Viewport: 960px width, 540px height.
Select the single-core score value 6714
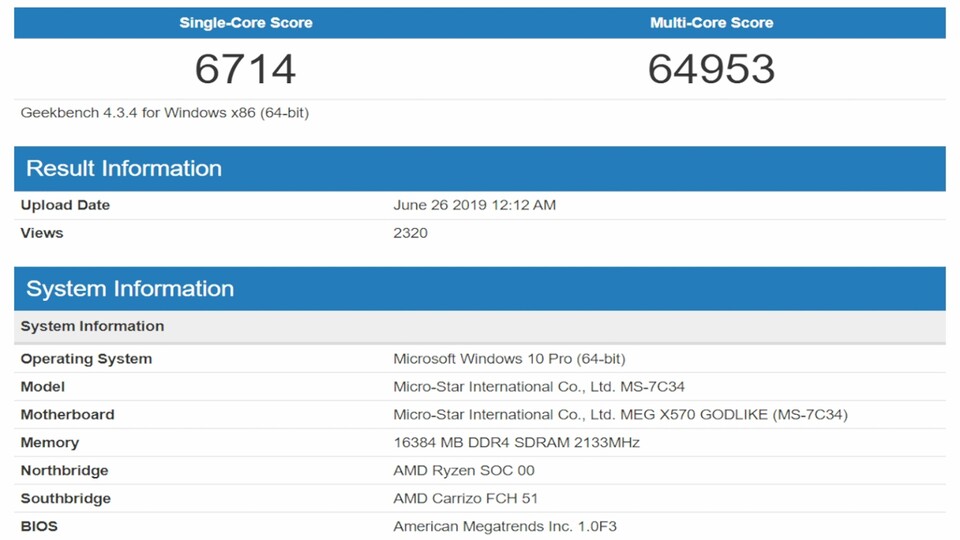tap(245, 69)
